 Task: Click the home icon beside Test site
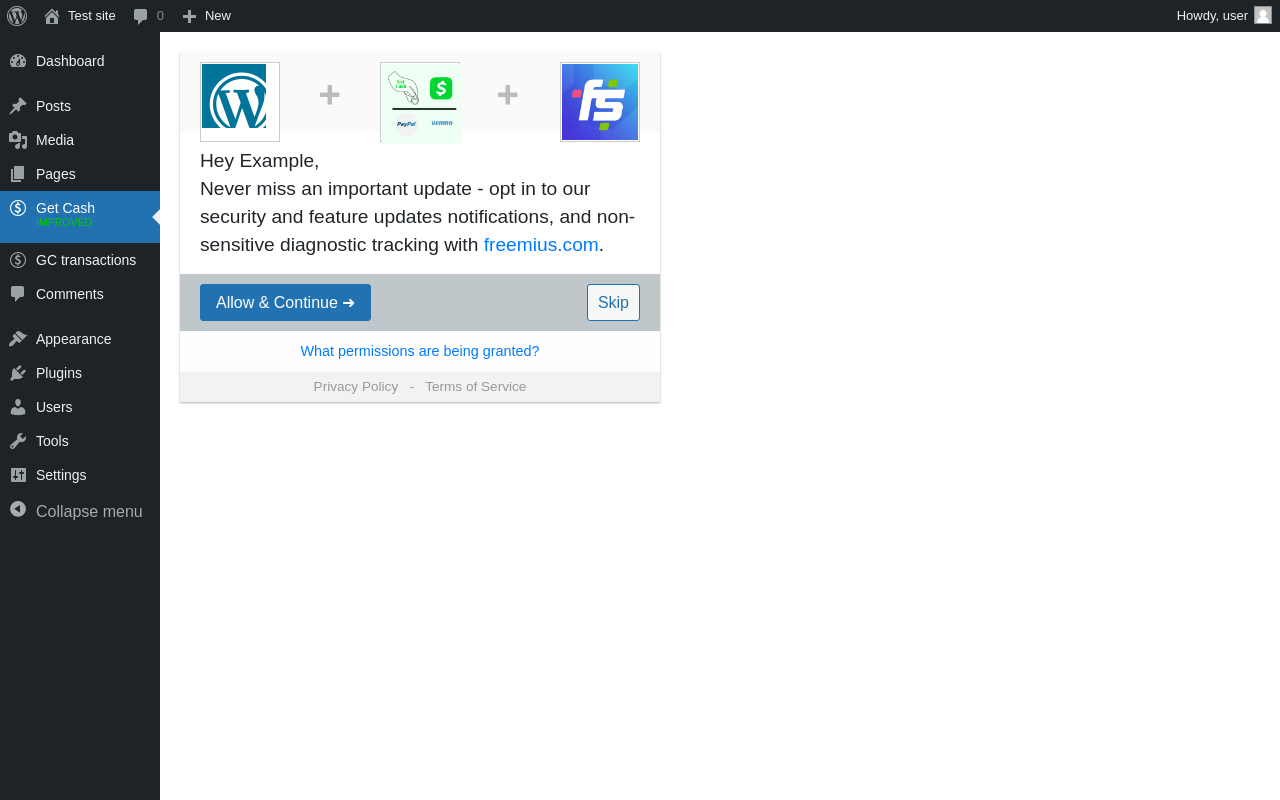(x=52, y=16)
